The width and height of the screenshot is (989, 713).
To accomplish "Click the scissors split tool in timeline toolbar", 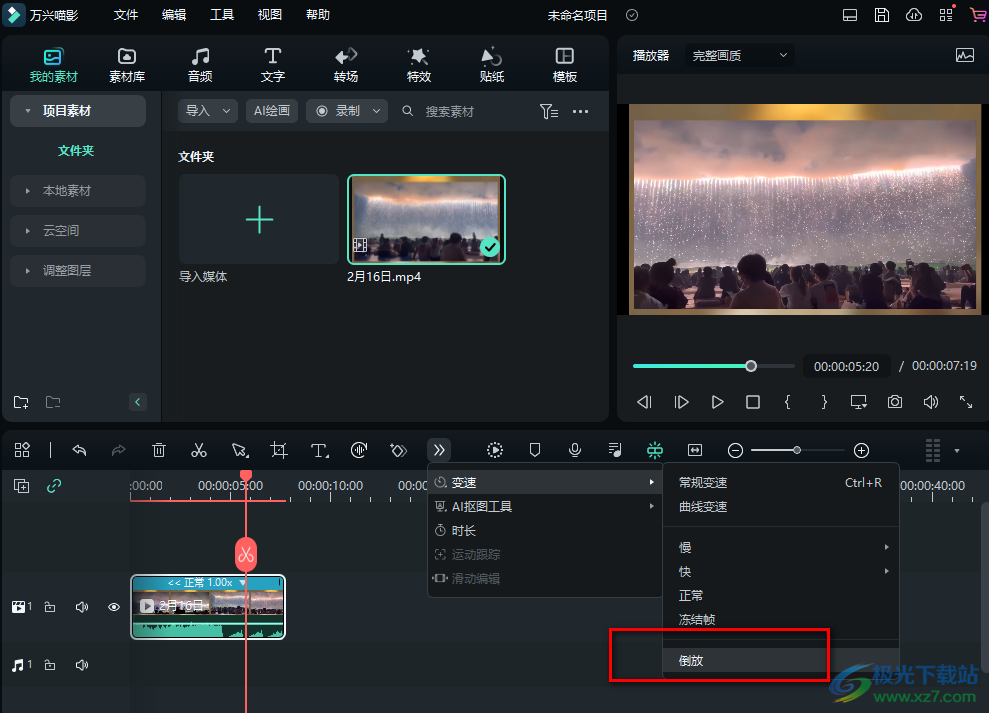I will click(x=199, y=451).
